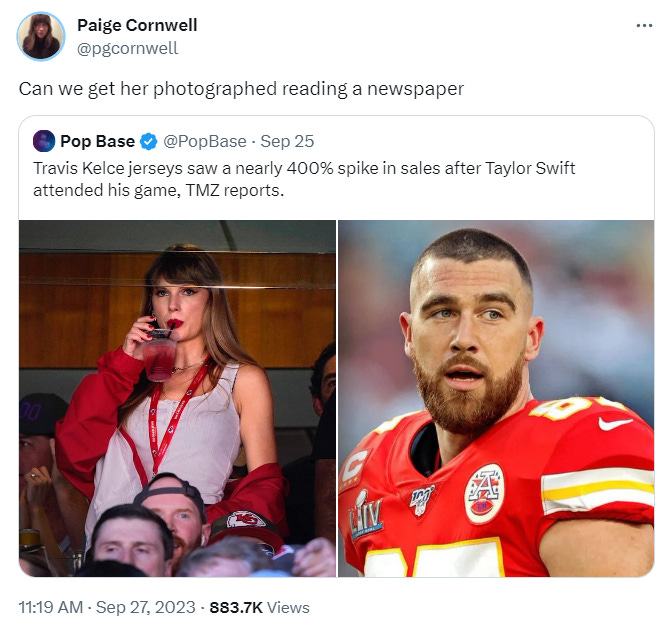Click the @PopBase handle
The width and height of the screenshot is (671, 635).
tap(205, 141)
